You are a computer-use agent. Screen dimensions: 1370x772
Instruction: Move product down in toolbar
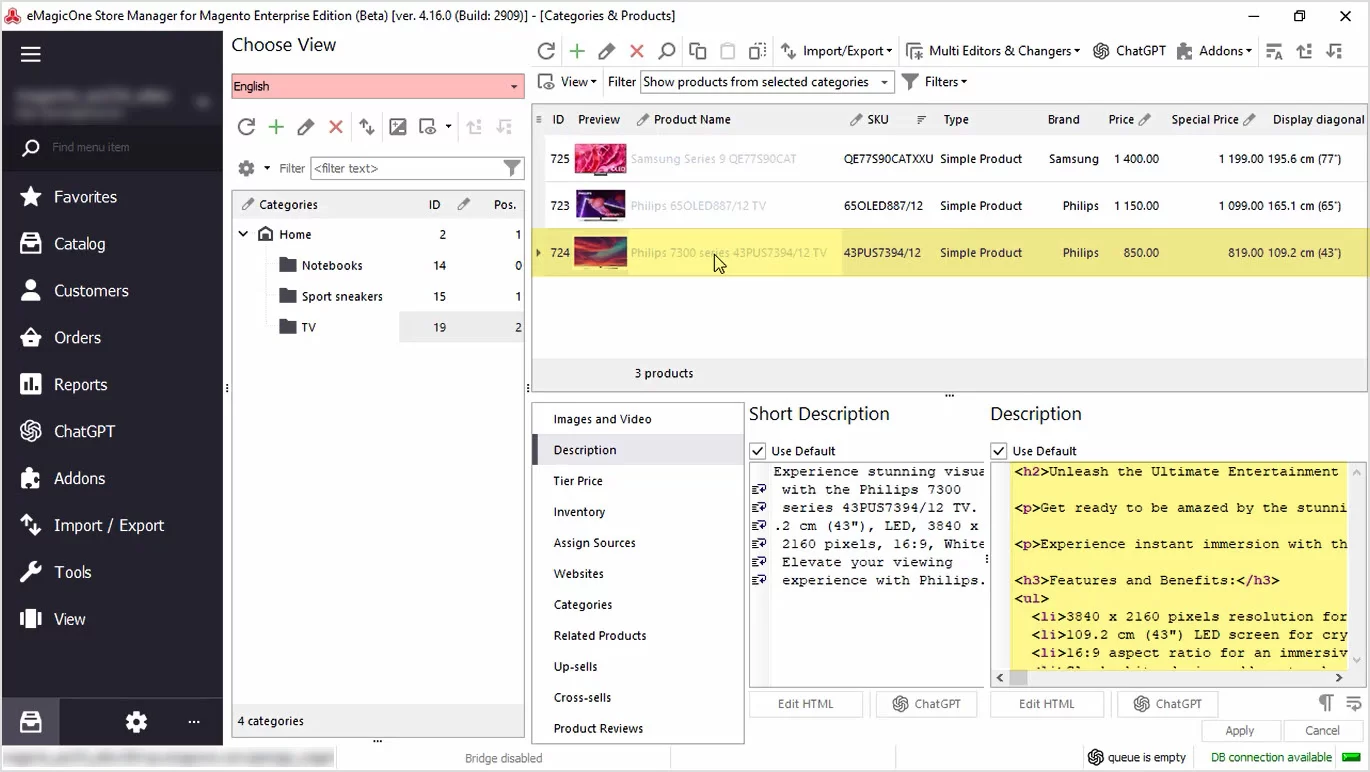pyautogui.click(x=1335, y=51)
